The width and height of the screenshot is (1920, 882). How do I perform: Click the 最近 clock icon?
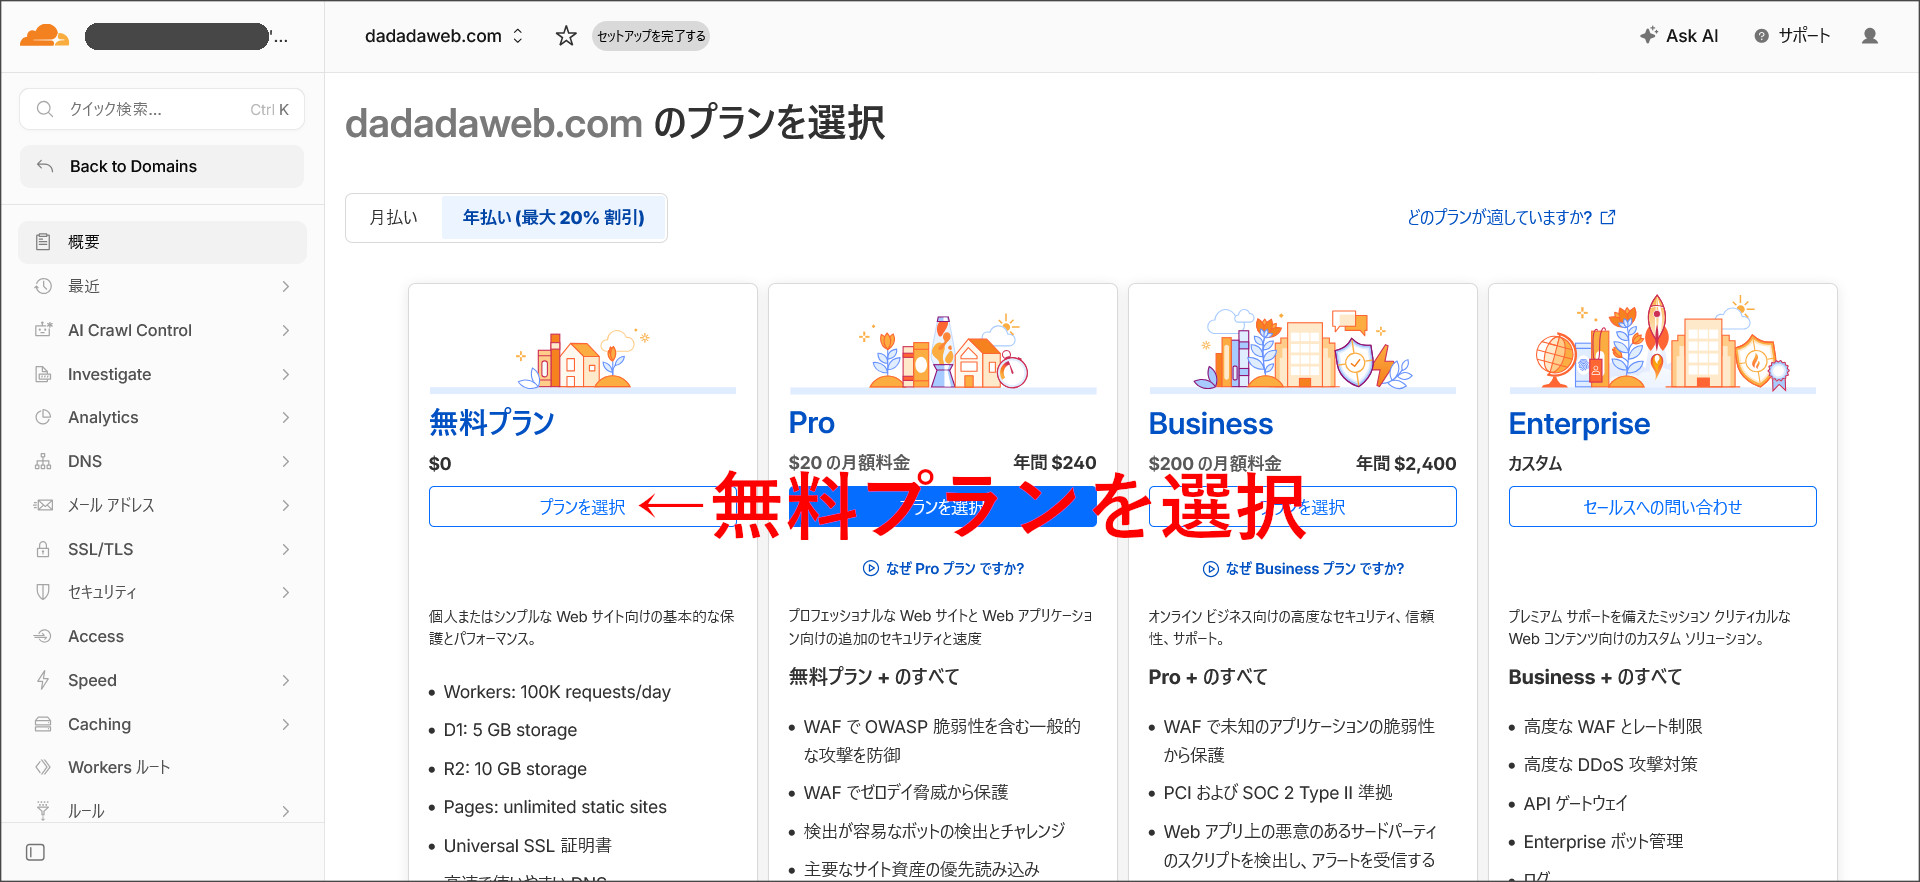43,286
